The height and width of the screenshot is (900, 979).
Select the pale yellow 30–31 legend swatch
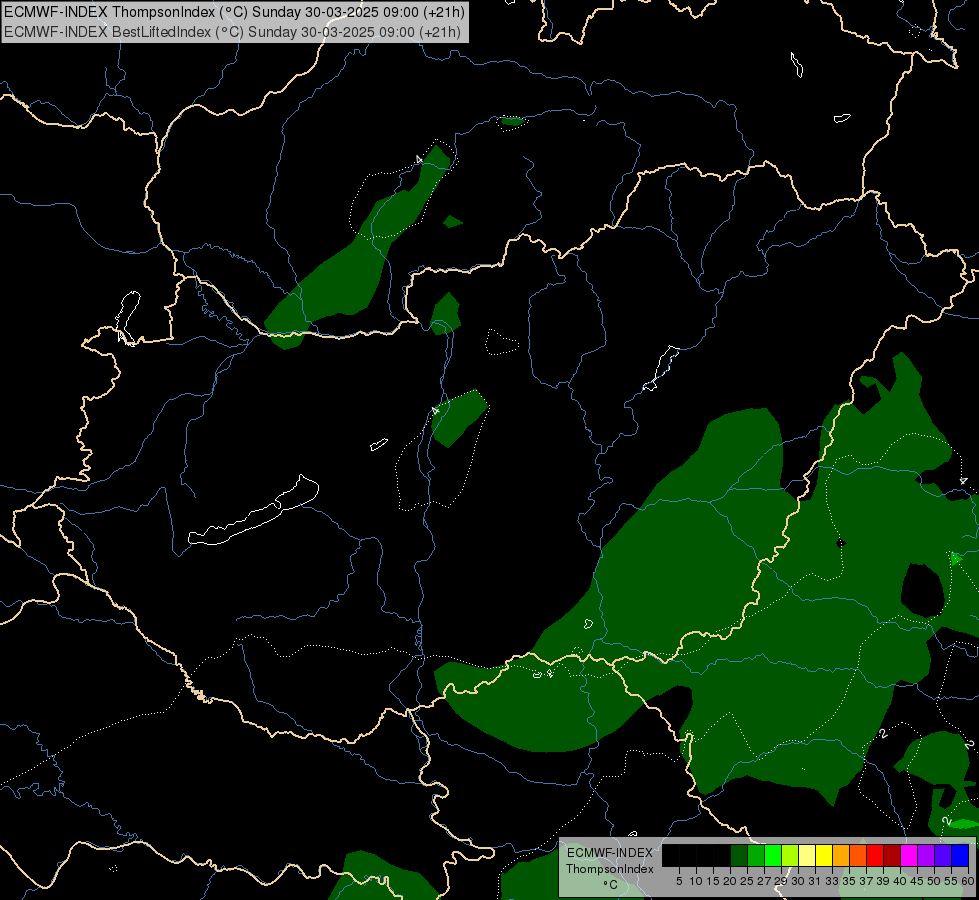click(807, 855)
